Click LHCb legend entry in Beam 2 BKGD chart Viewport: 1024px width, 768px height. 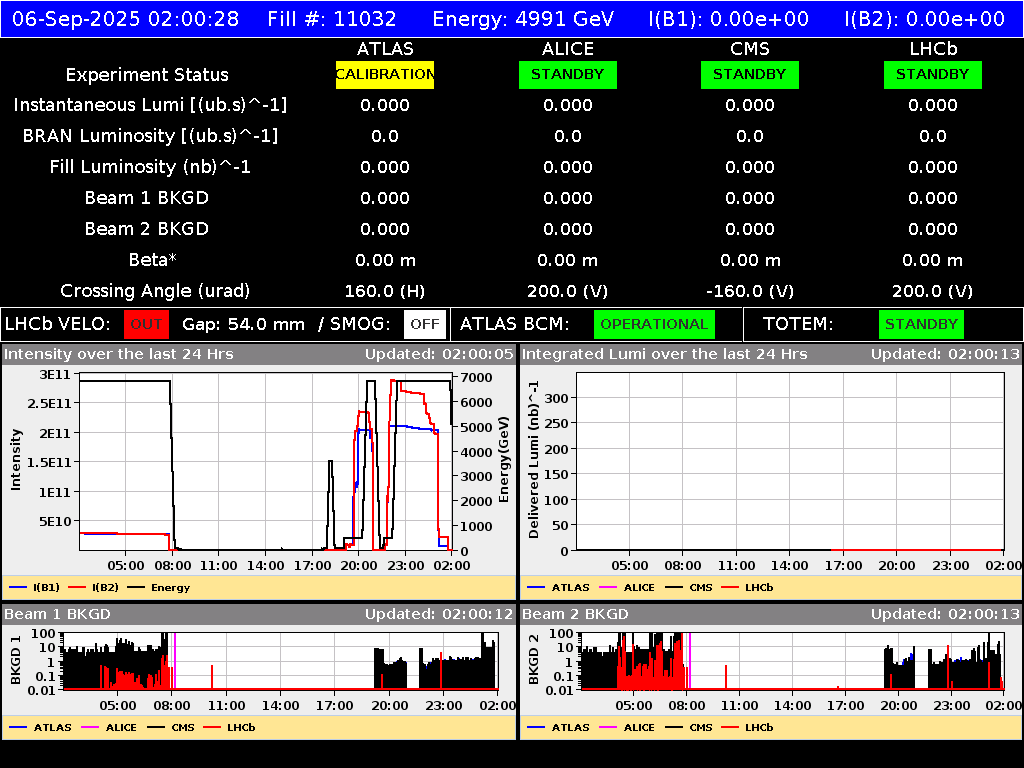747,727
